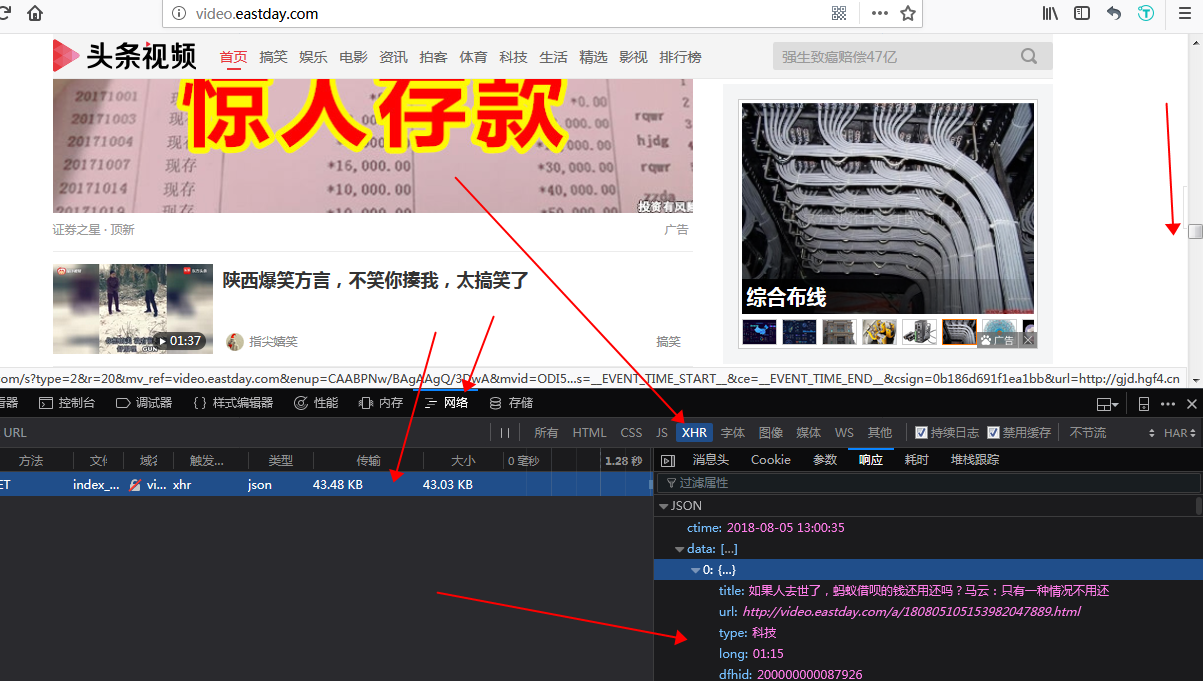The height and width of the screenshot is (681, 1203).
Task: Open 陕西爆笑方言 video title
Action: [375, 281]
